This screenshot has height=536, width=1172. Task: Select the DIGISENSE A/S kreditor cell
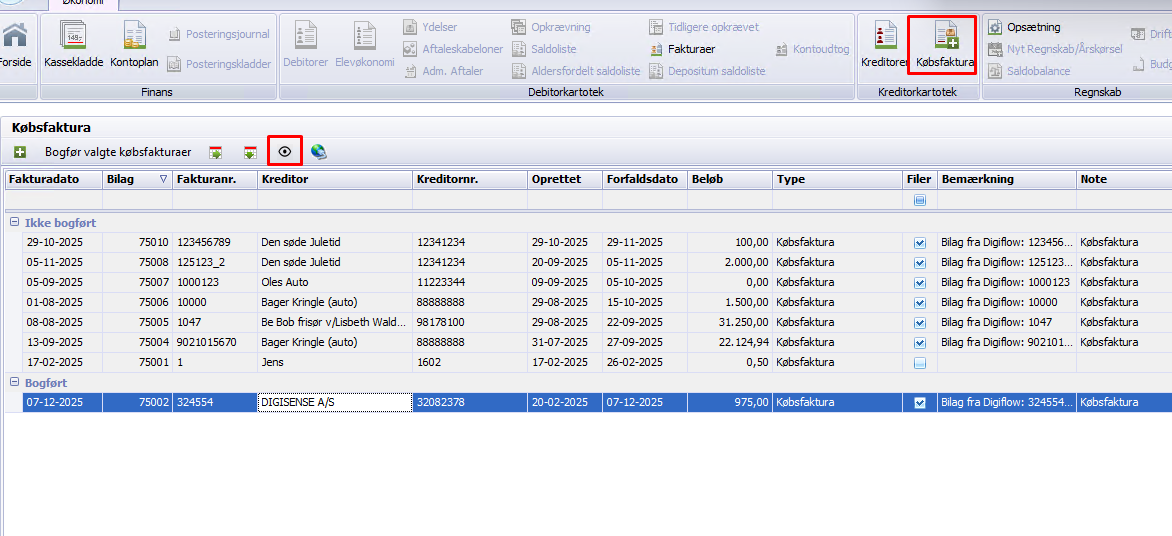point(335,403)
